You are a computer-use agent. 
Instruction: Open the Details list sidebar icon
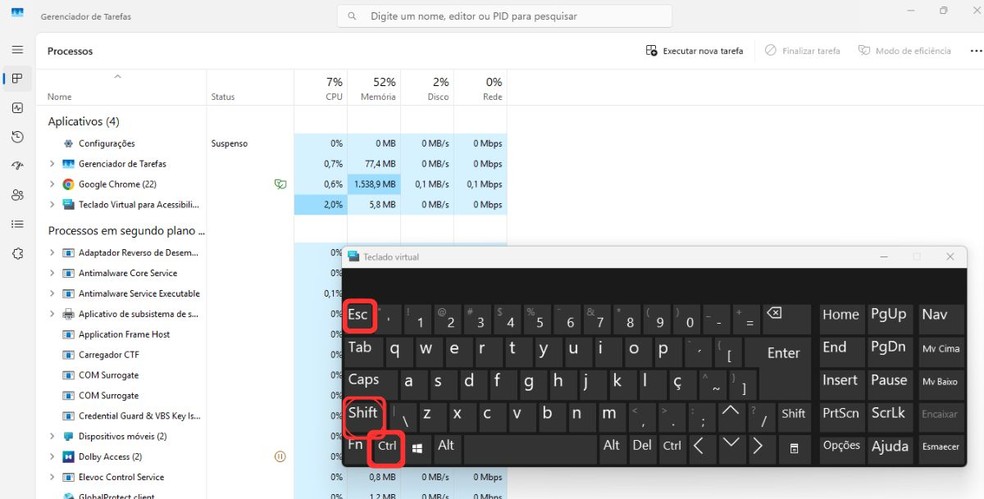click(x=18, y=224)
